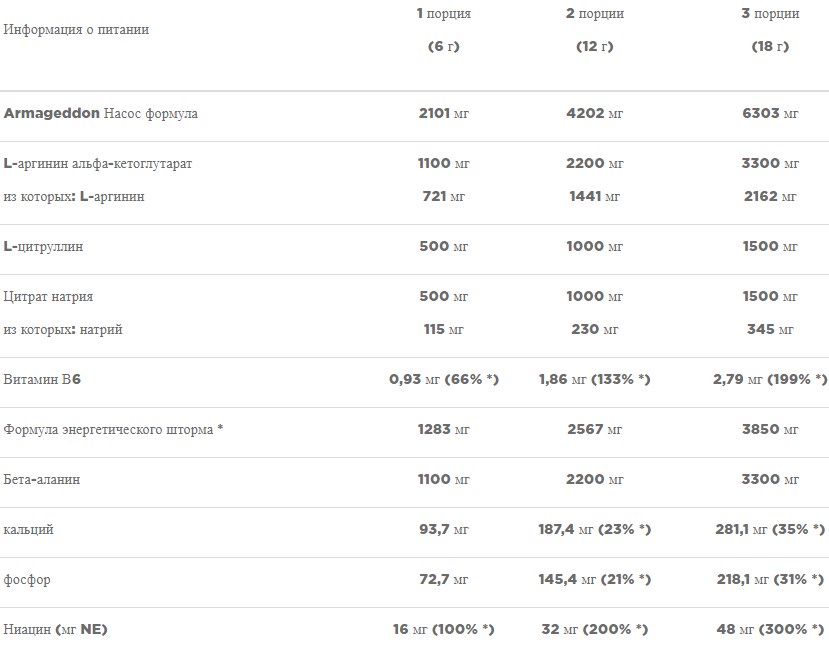Click the "Информация о питании" table header
Viewport: 829px width, 648px height.
pyautogui.click(x=76, y=30)
